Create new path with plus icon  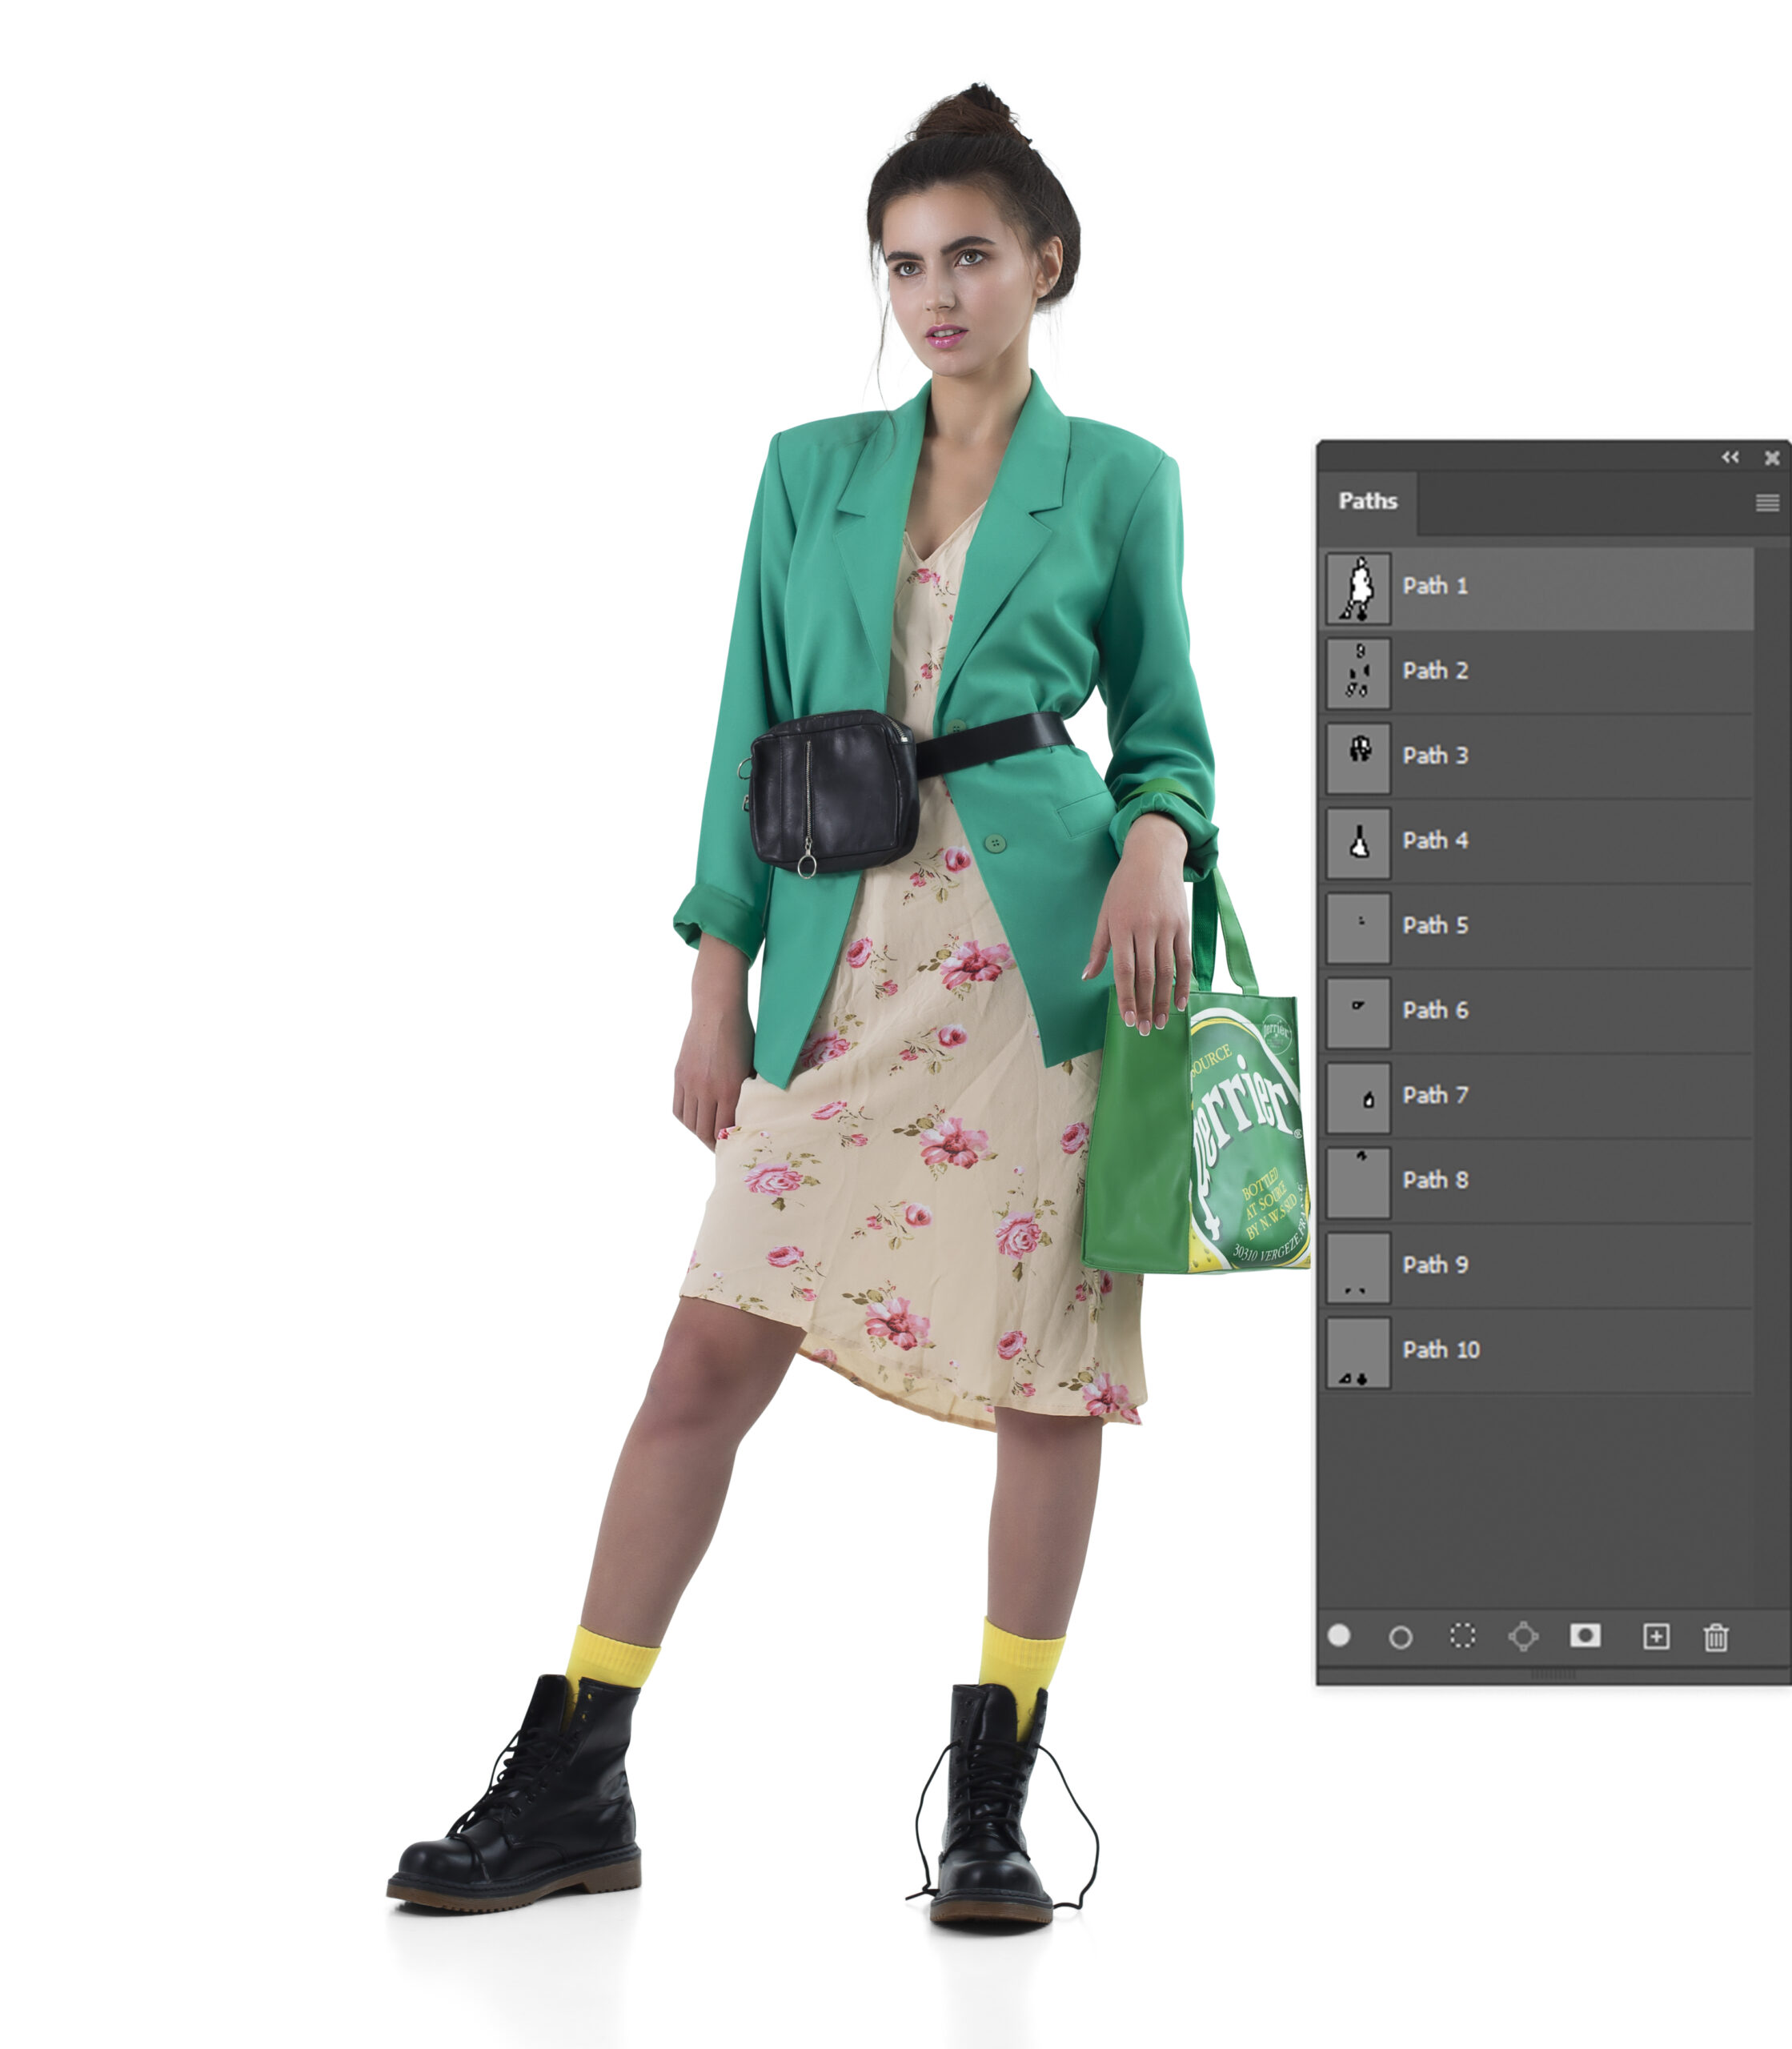pyautogui.click(x=1656, y=1636)
